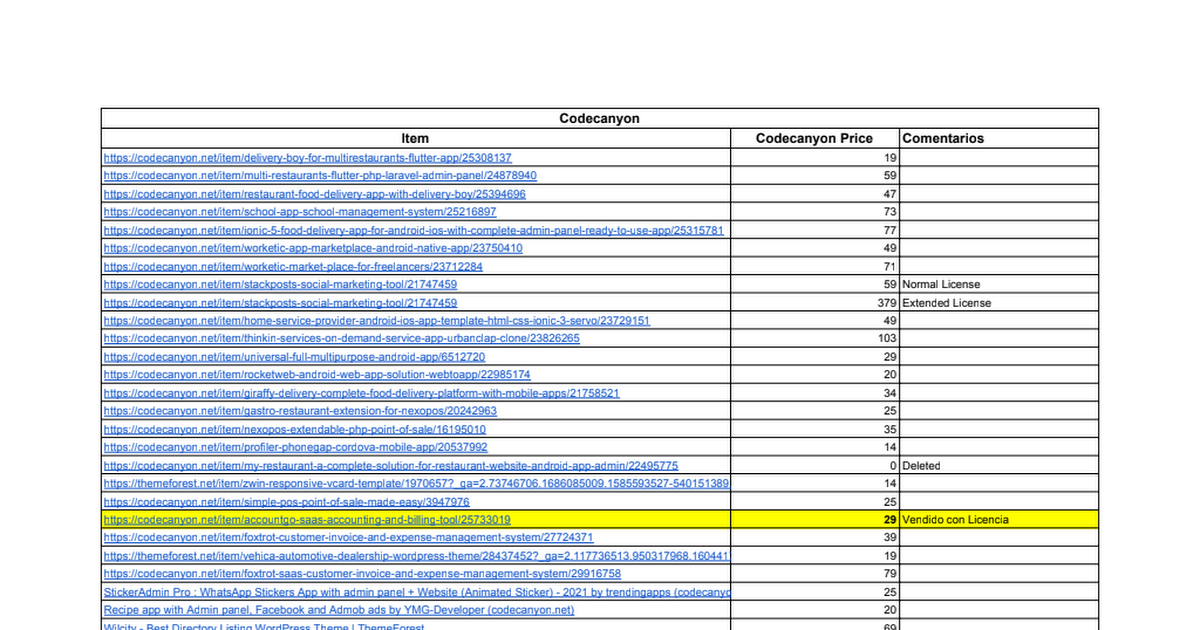1200x630 pixels.
Task: Select the Extended License comment cell
Action: (x=999, y=302)
